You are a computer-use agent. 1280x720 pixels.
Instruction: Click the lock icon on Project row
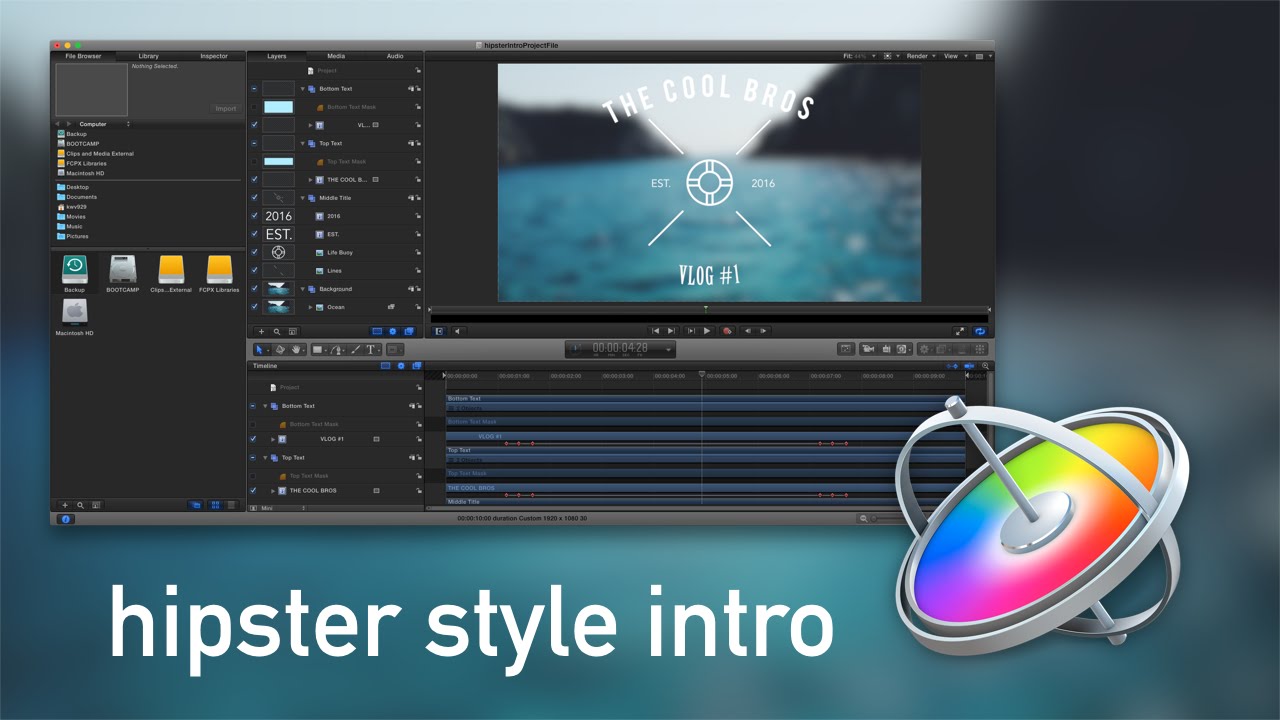417,71
